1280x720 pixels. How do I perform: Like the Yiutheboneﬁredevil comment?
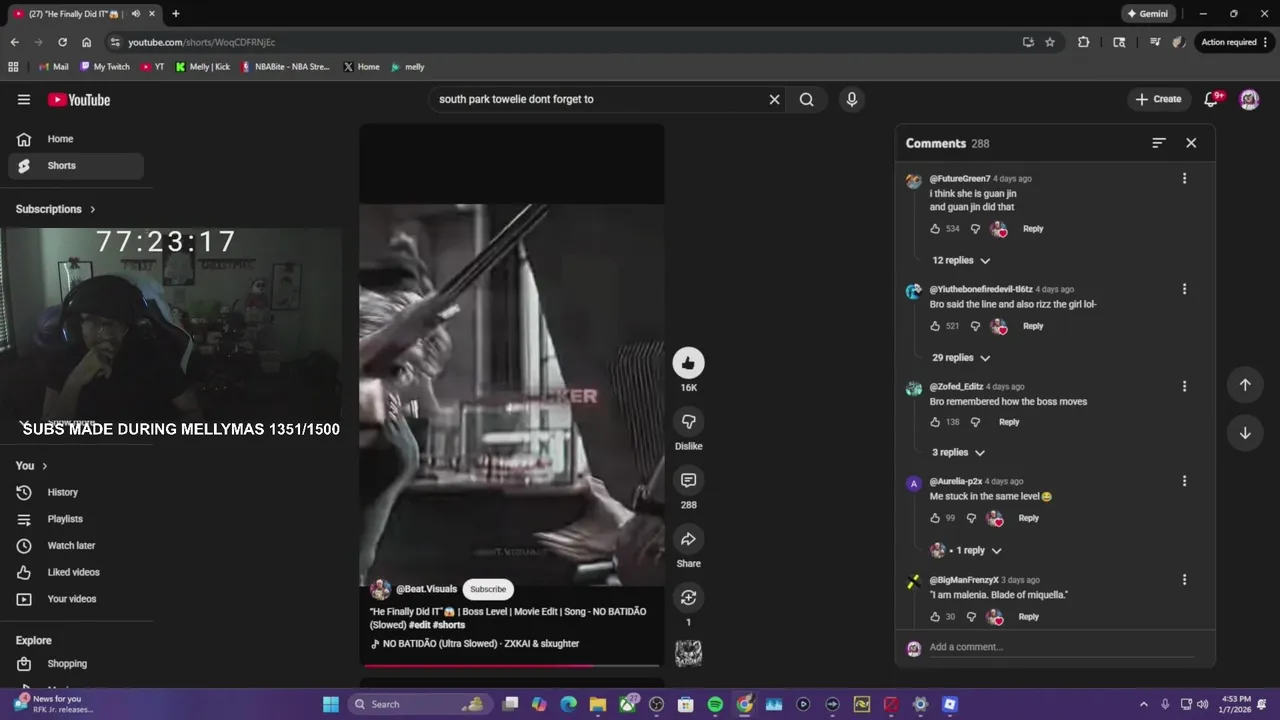tap(935, 326)
